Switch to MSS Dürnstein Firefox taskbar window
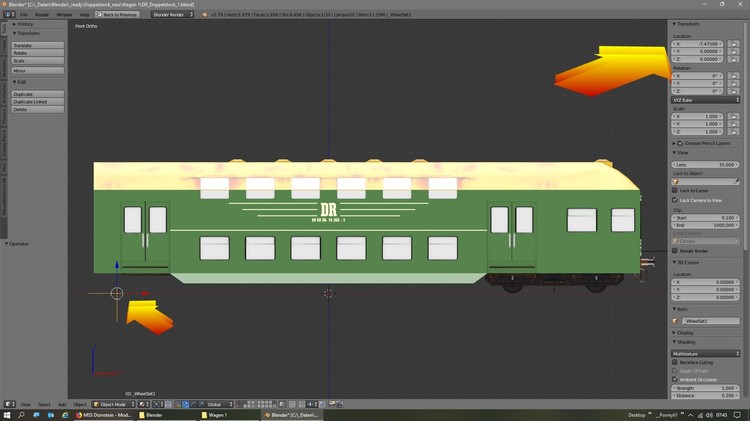The height and width of the screenshot is (421, 750). (x=104, y=415)
